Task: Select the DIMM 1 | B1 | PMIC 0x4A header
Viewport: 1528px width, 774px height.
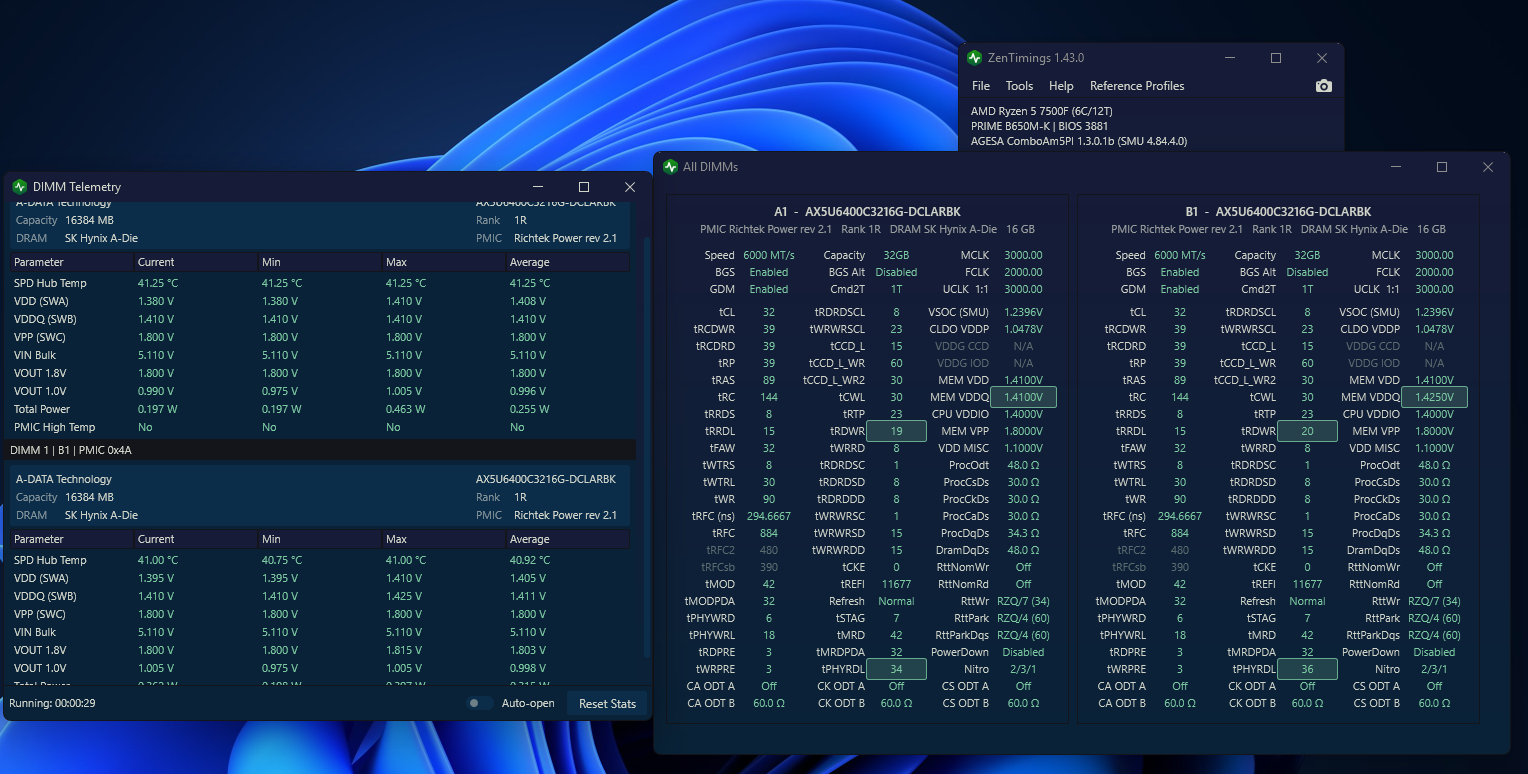Action: (x=320, y=450)
